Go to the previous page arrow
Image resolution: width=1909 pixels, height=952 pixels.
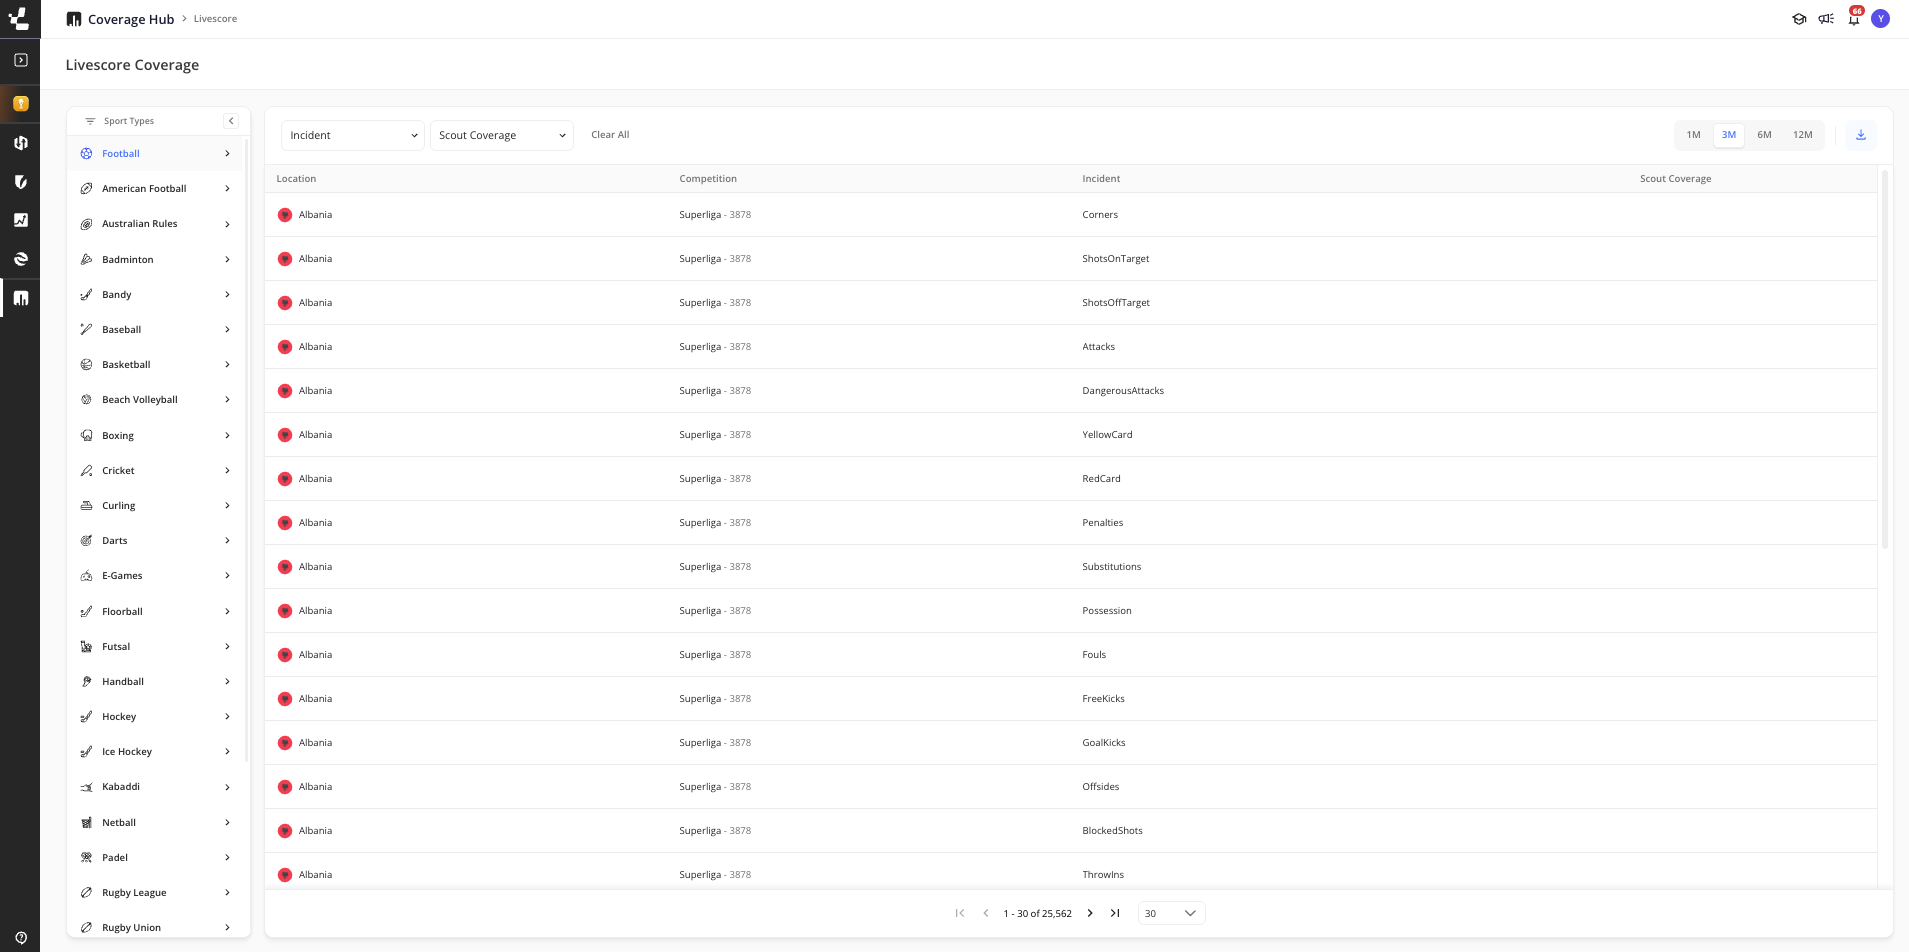986,913
